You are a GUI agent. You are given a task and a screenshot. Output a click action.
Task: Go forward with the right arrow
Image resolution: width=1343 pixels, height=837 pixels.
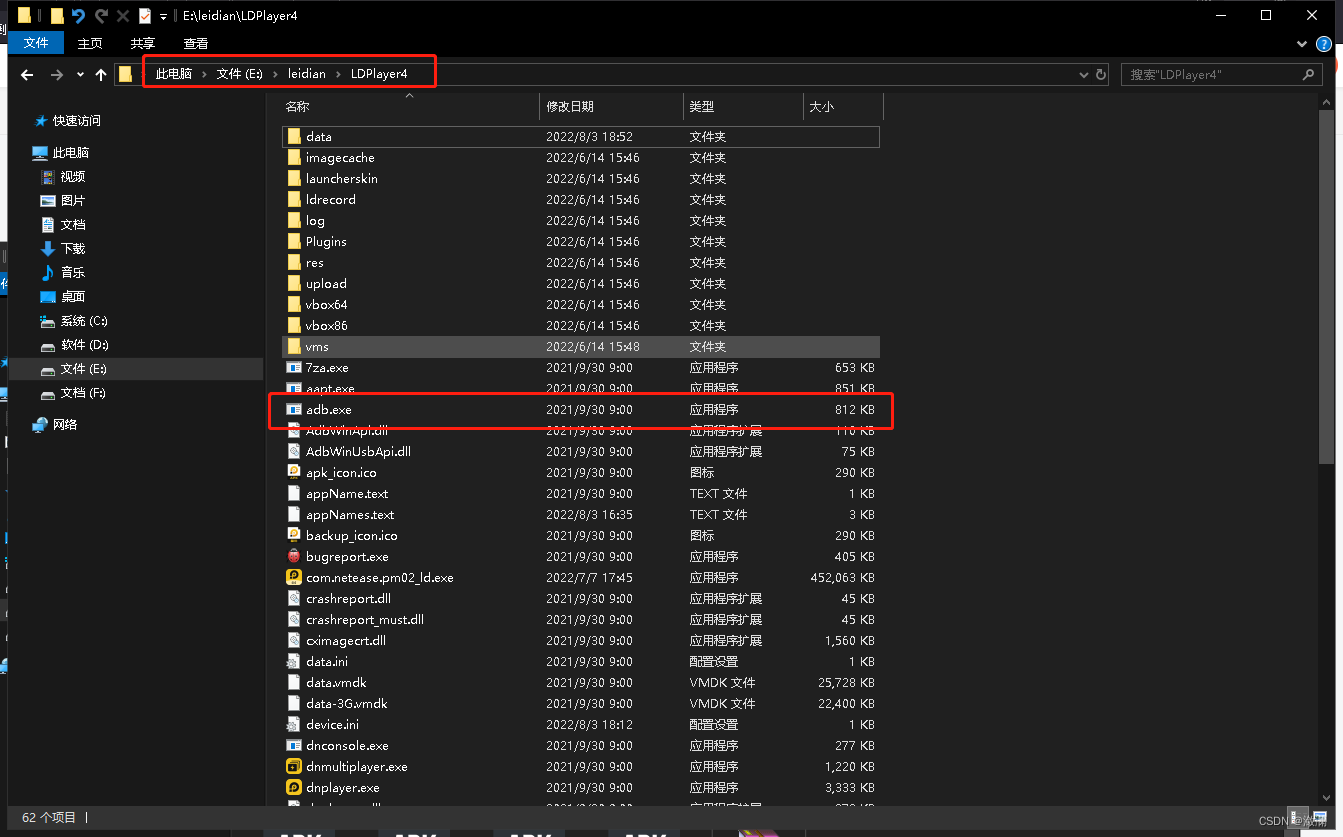pos(57,75)
